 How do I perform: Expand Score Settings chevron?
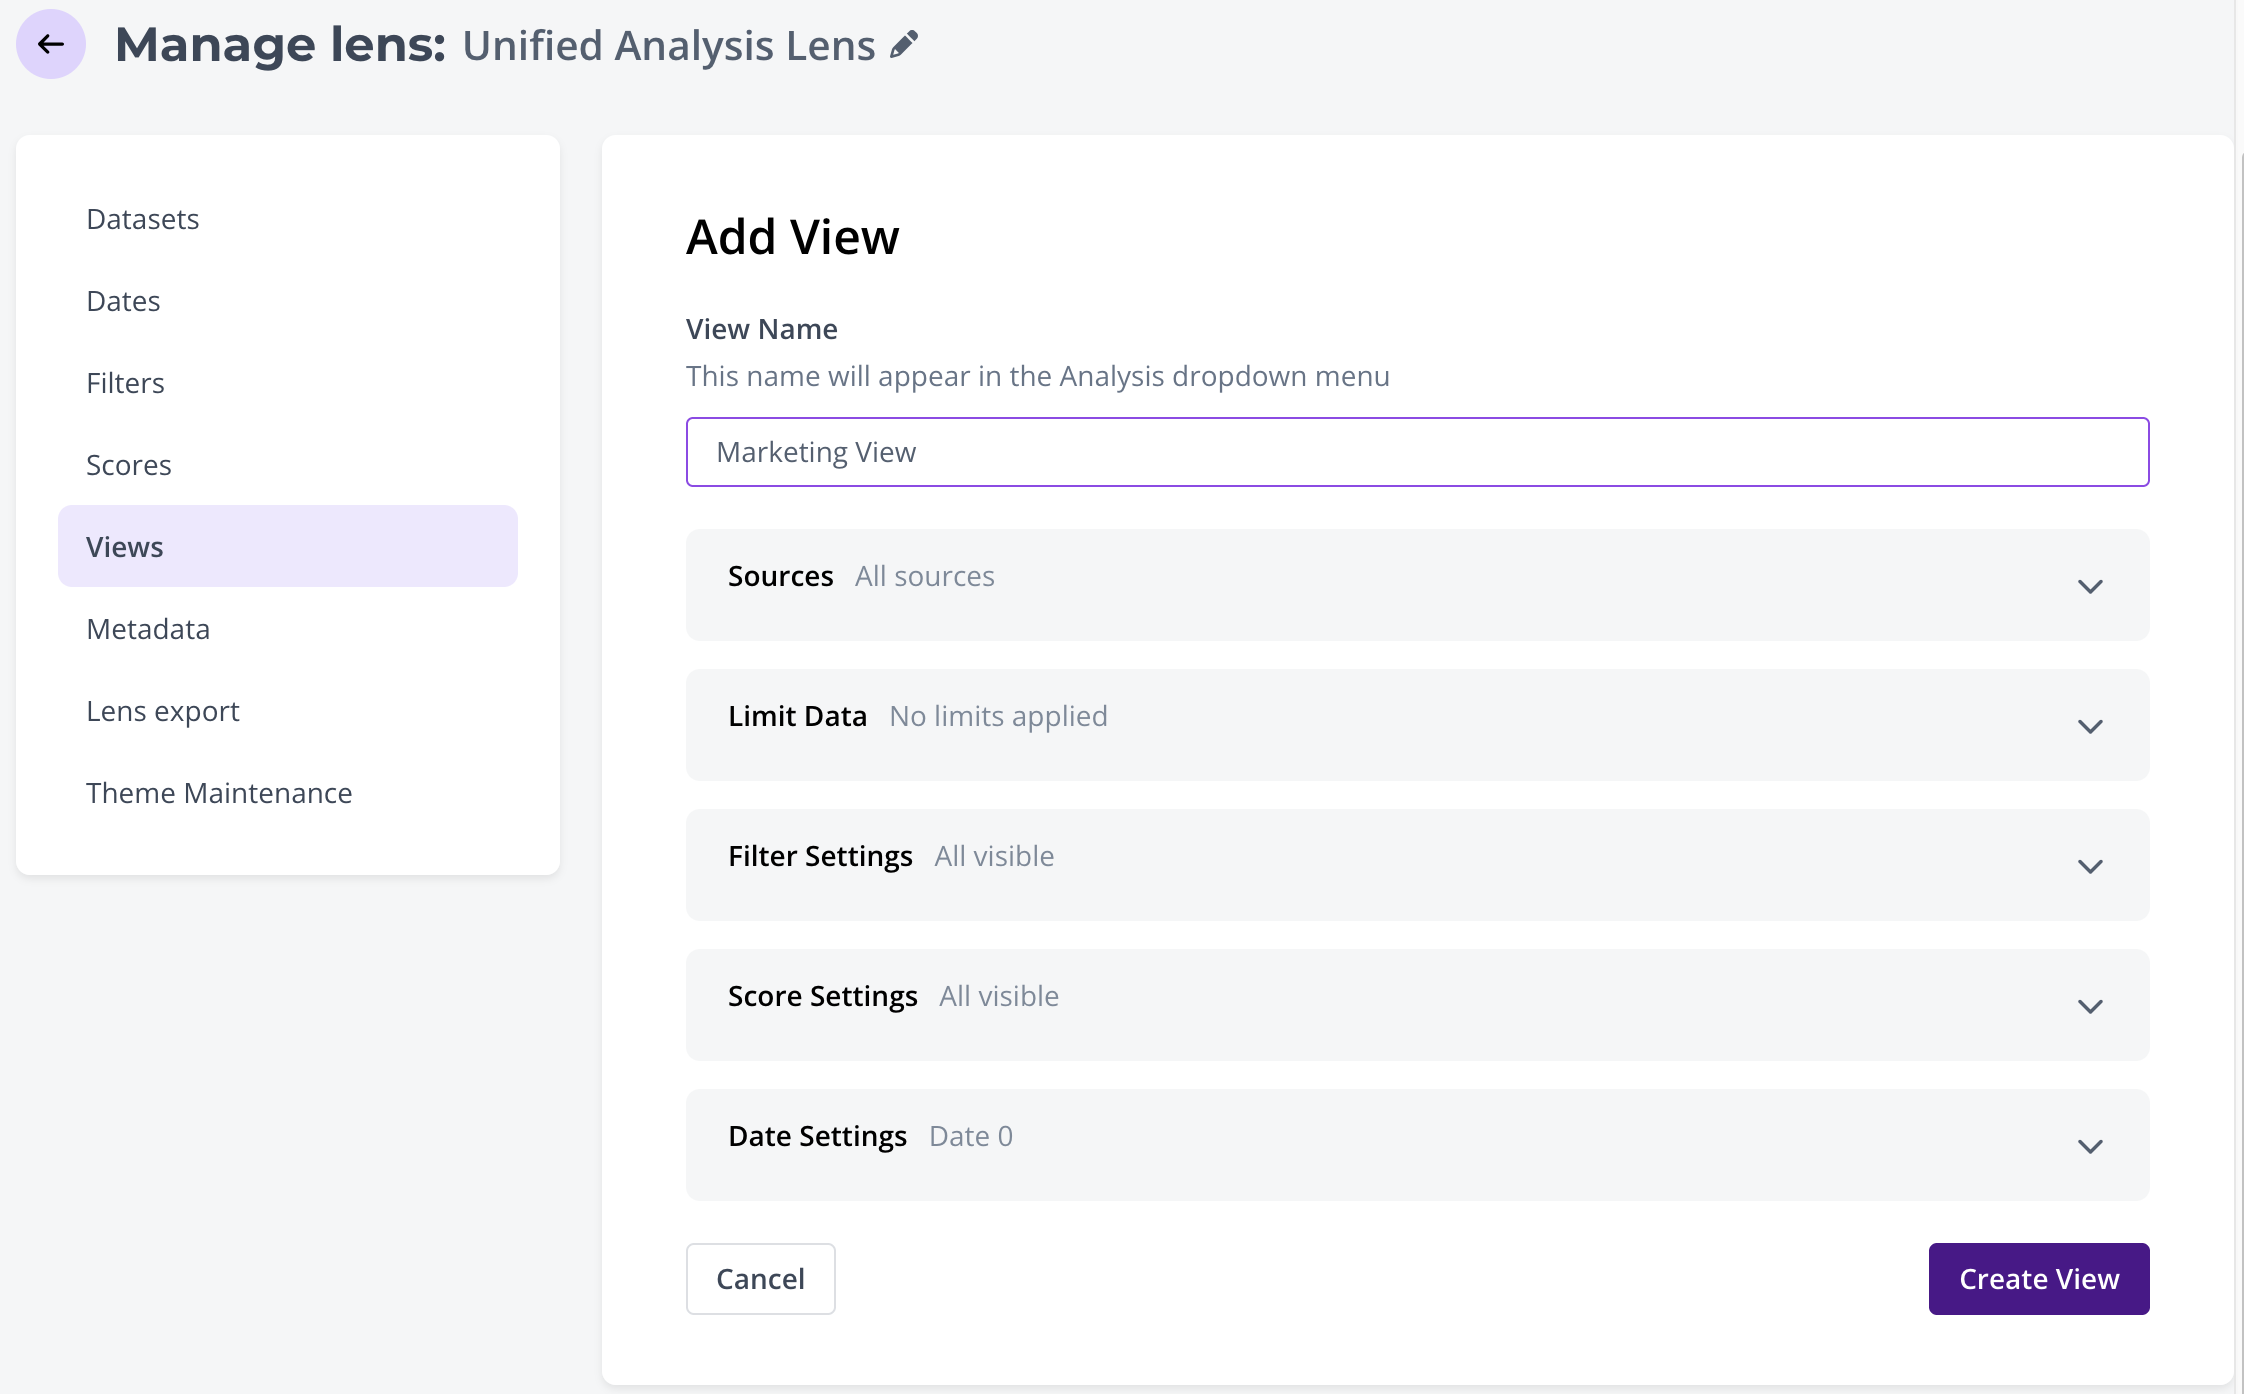pyautogui.click(x=2090, y=1006)
